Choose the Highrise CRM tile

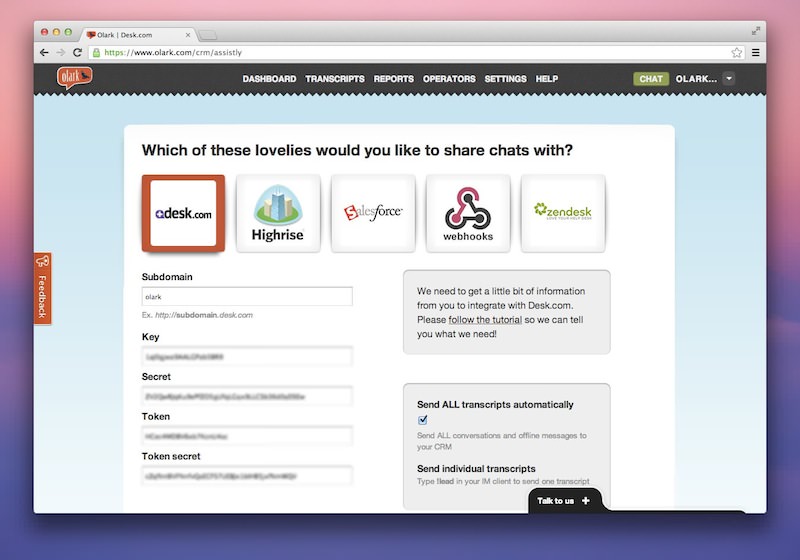coord(278,213)
